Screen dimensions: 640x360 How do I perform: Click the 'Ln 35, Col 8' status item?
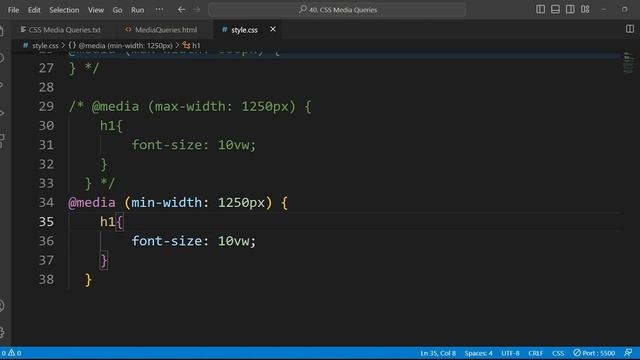tap(438, 353)
